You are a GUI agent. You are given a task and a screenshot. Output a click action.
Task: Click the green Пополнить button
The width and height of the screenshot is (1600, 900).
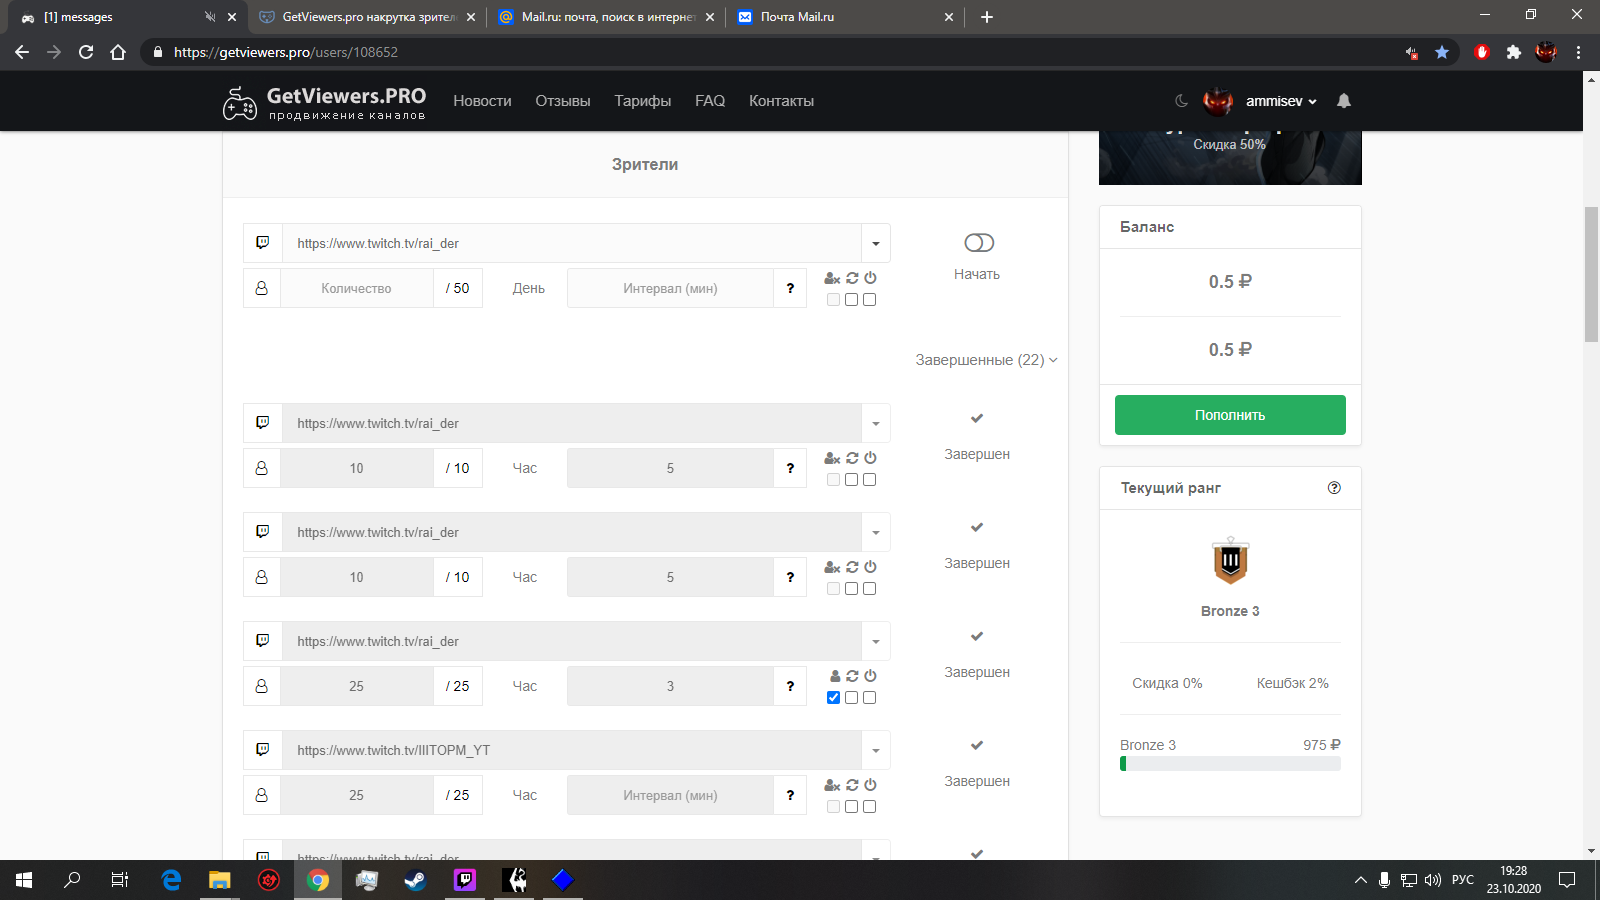tap(1230, 415)
